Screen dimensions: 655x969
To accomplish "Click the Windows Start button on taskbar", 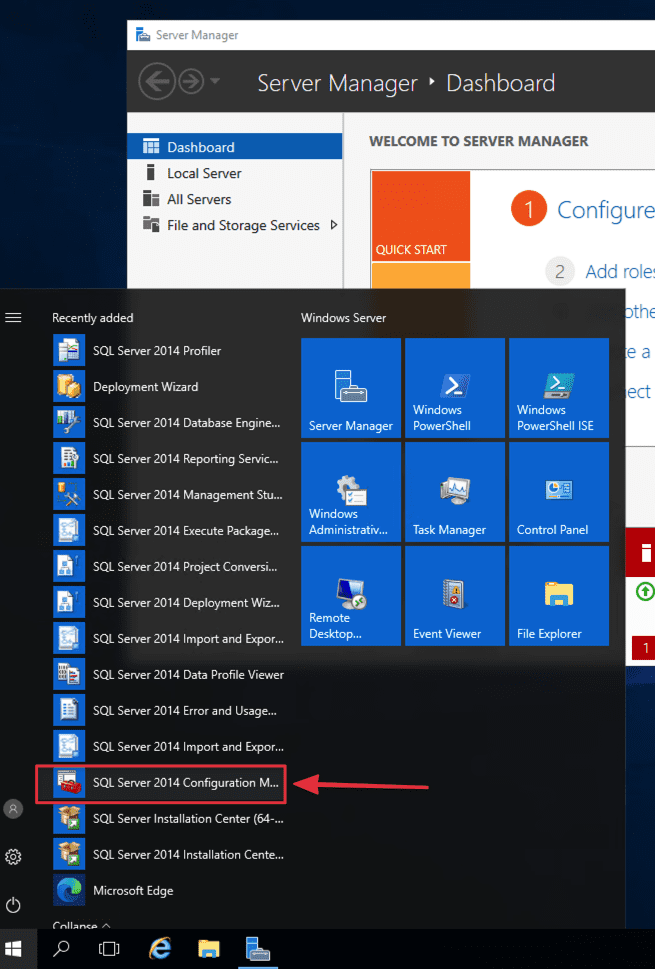I will [15, 948].
